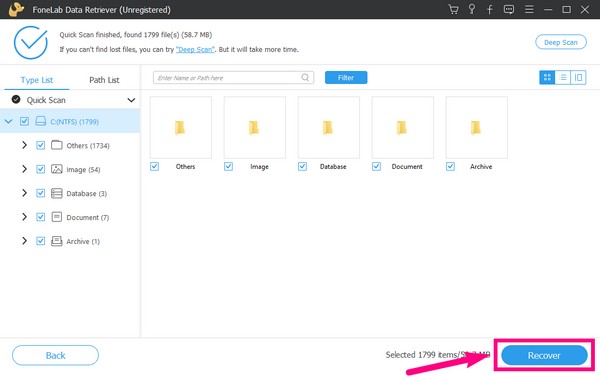
Task: Uncheck Image (54) checkbox in tree
Action: point(40,169)
